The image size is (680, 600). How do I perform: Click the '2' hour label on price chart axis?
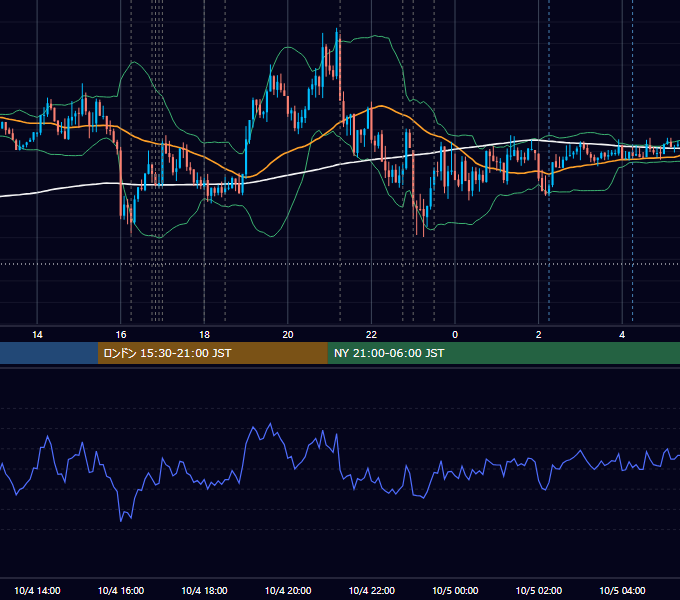pyautogui.click(x=539, y=335)
